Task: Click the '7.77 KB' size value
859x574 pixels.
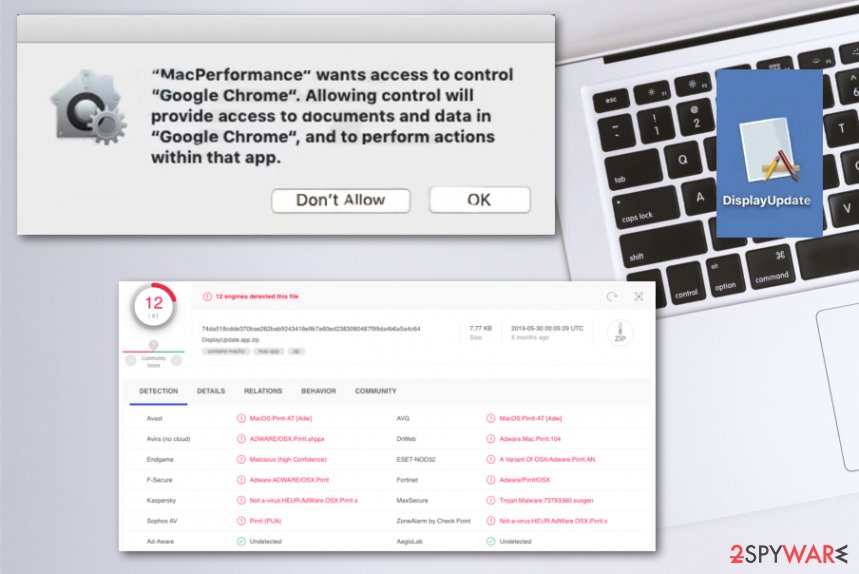Action: (480, 328)
